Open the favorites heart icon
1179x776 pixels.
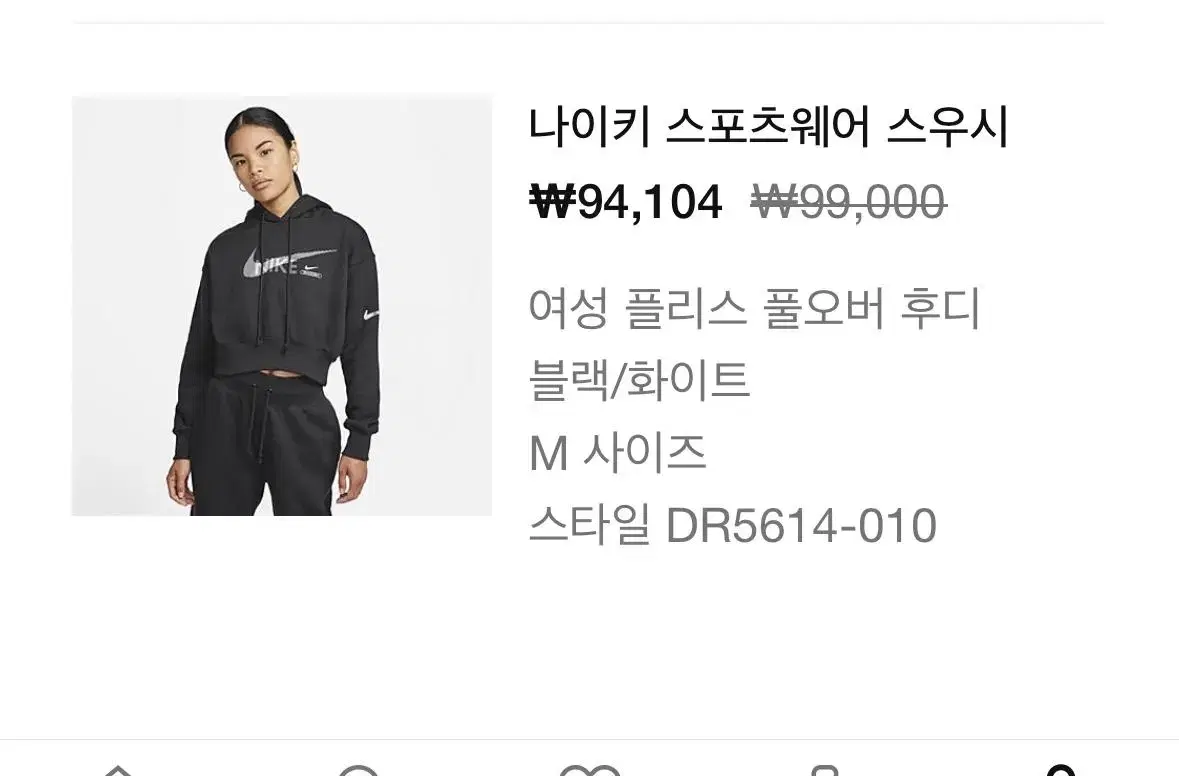click(x=590, y=771)
